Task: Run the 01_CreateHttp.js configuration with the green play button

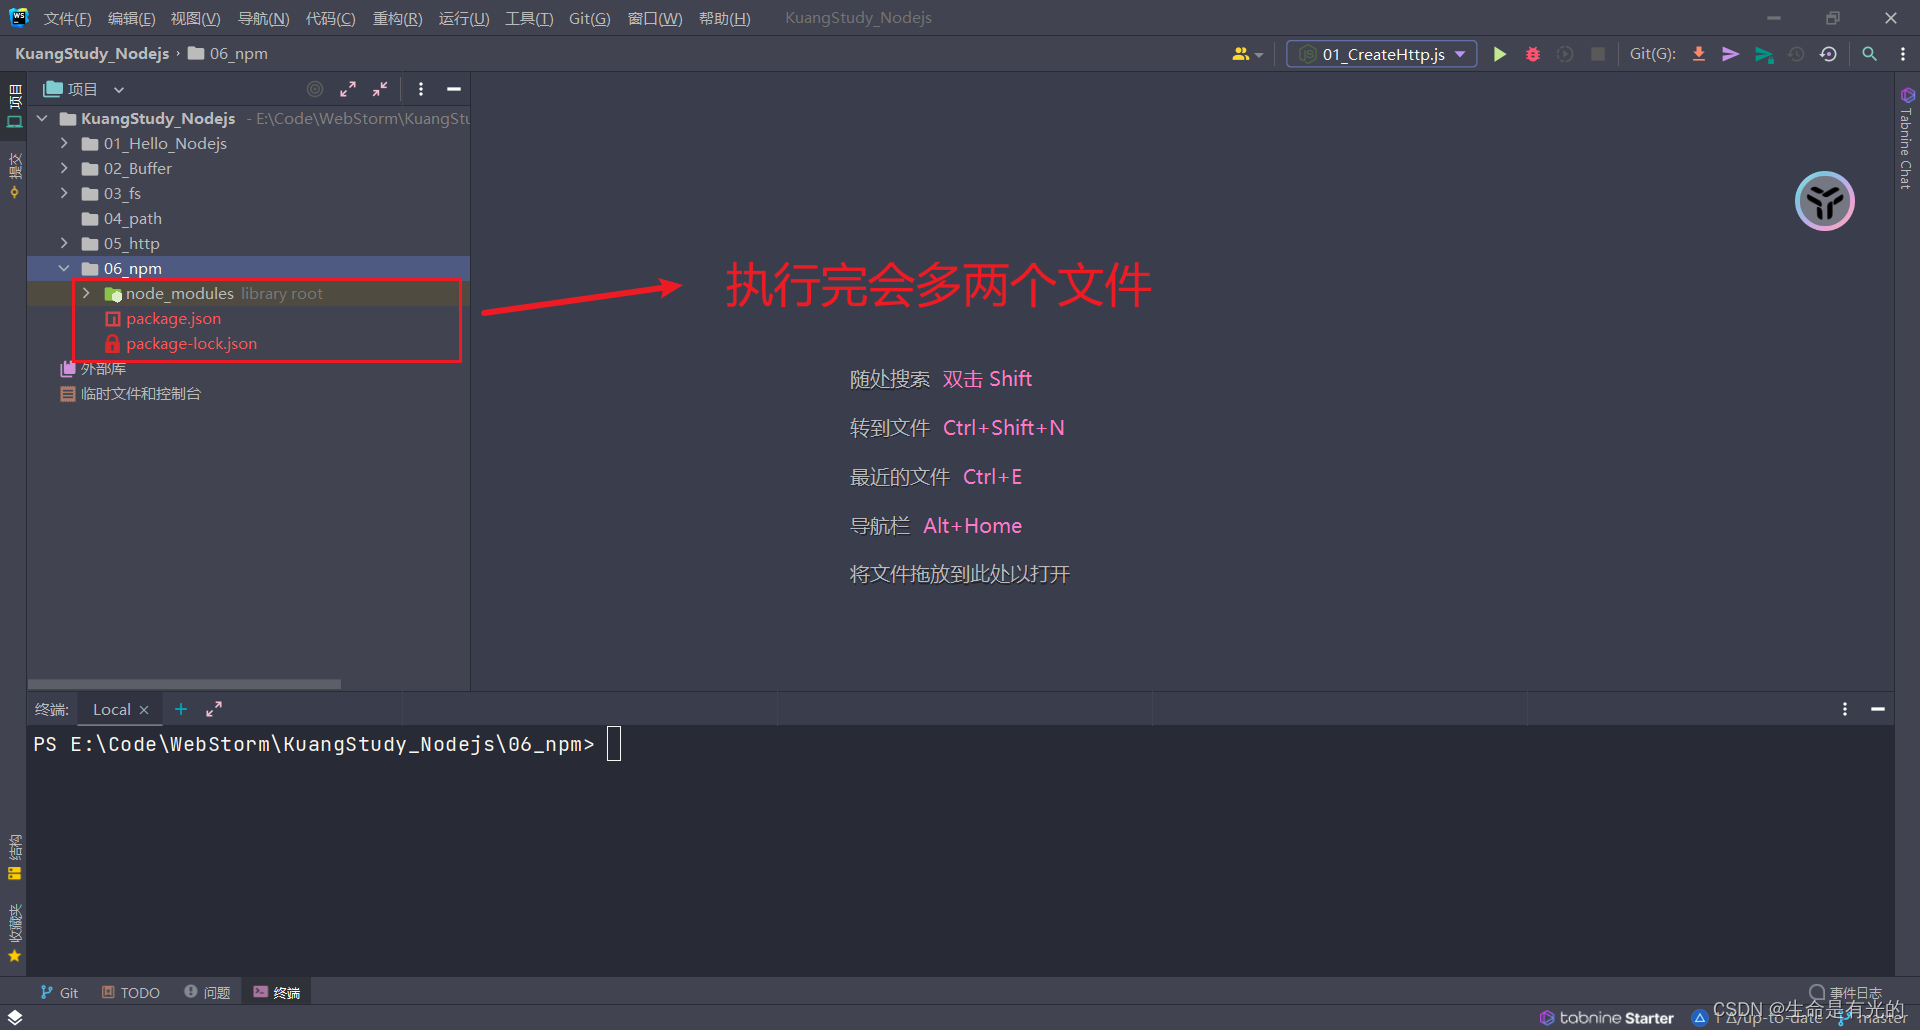Action: pyautogui.click(x=1499, y=54)
